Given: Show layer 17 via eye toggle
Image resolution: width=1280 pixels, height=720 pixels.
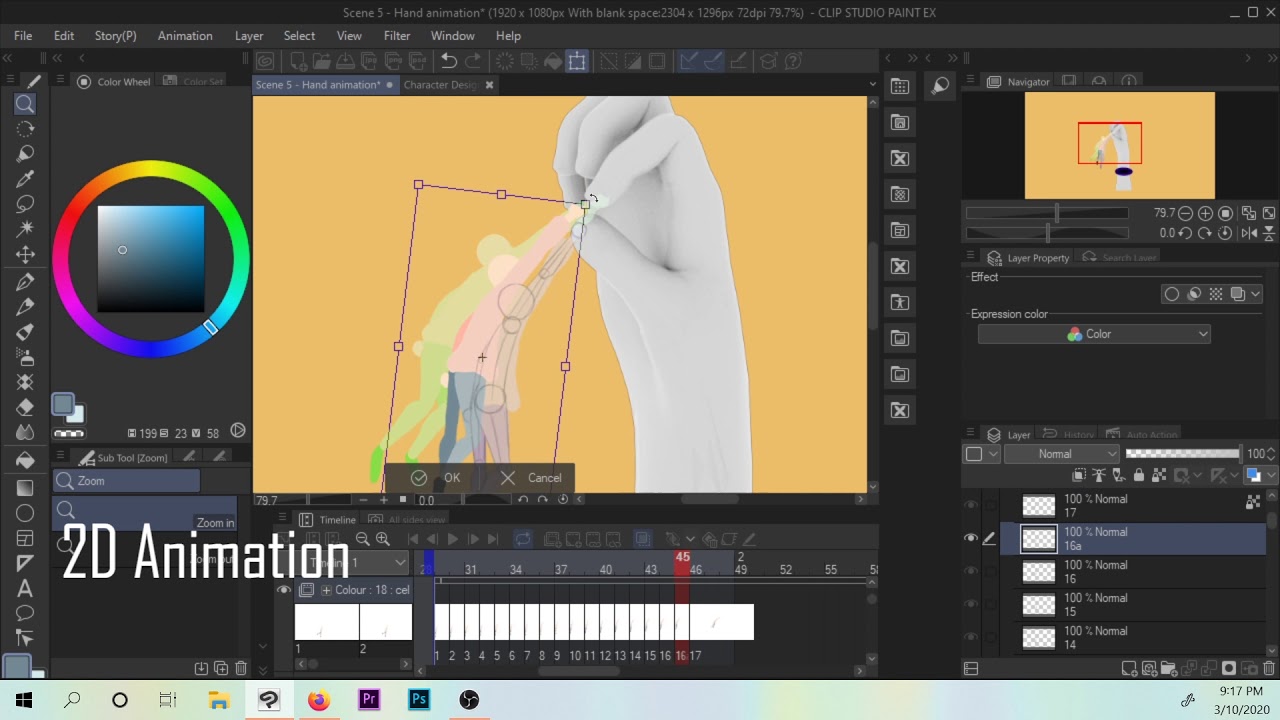Looking at the screenshot, I should pos(970,505).
